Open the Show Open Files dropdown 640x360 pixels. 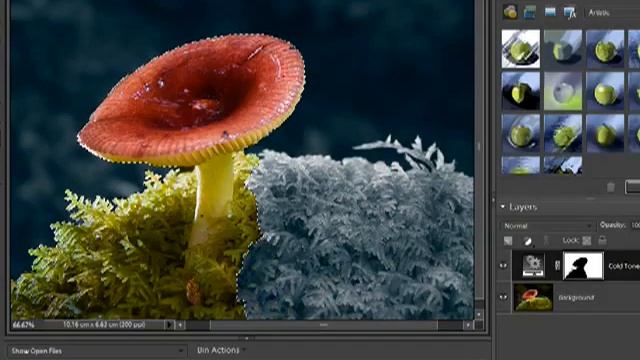pyautogui.click(x=97, y=351)
